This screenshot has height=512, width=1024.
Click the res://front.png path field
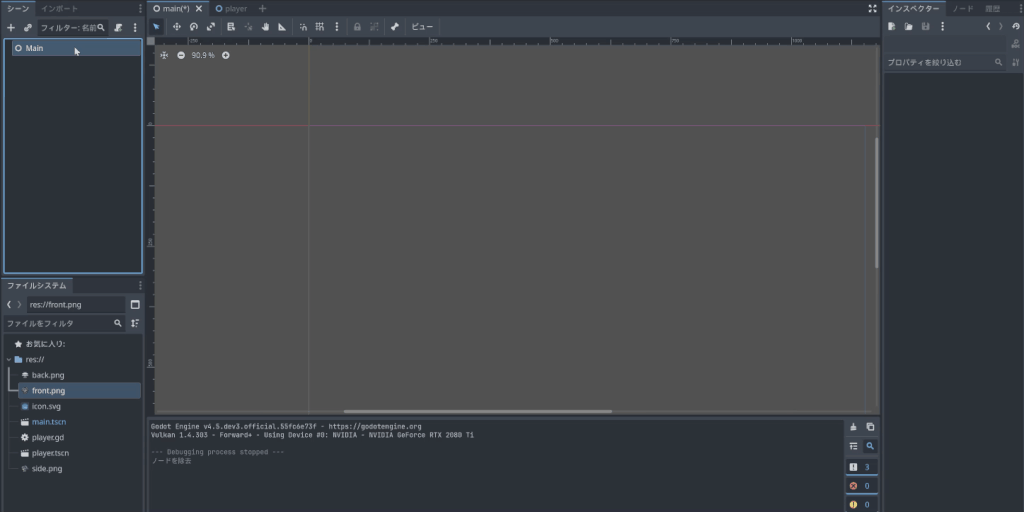76,304
